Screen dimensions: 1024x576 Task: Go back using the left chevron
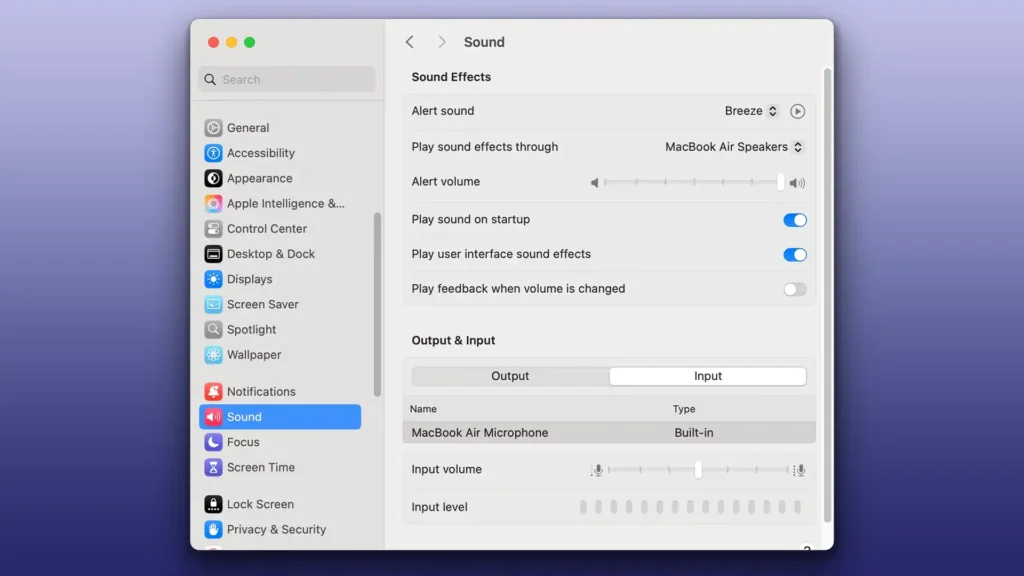[410, 42]
